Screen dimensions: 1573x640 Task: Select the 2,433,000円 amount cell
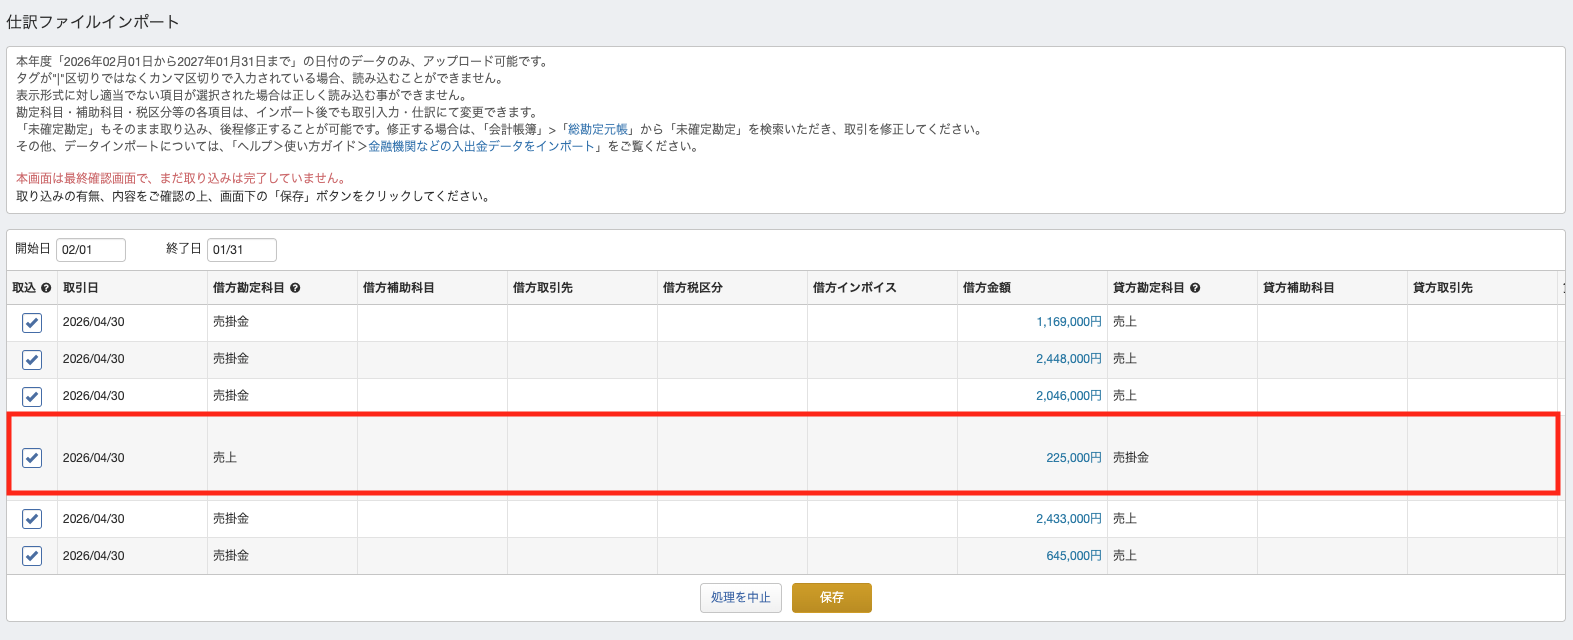[x=1068, y=519]
